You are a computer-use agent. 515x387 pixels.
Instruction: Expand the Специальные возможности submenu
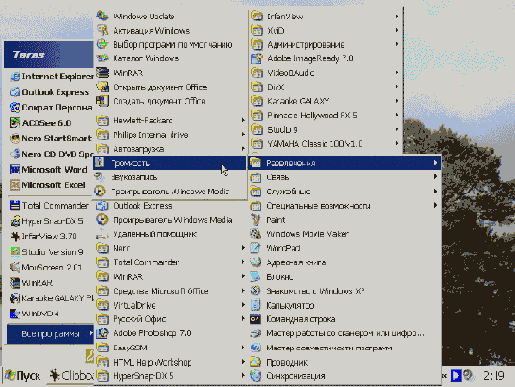tap(345, 206)
